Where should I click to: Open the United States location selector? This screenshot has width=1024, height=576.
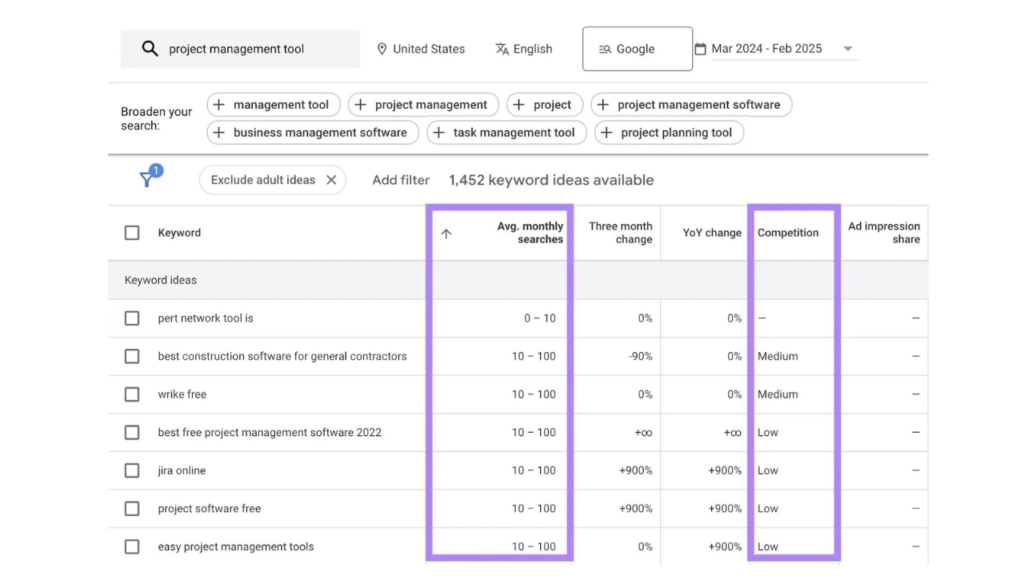click(421, 49)
